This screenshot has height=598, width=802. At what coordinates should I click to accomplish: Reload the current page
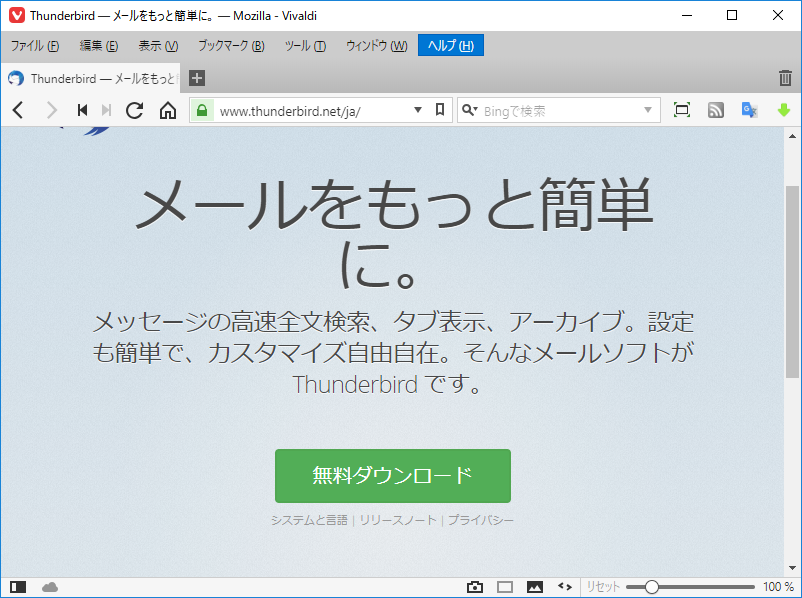(134, 110)
